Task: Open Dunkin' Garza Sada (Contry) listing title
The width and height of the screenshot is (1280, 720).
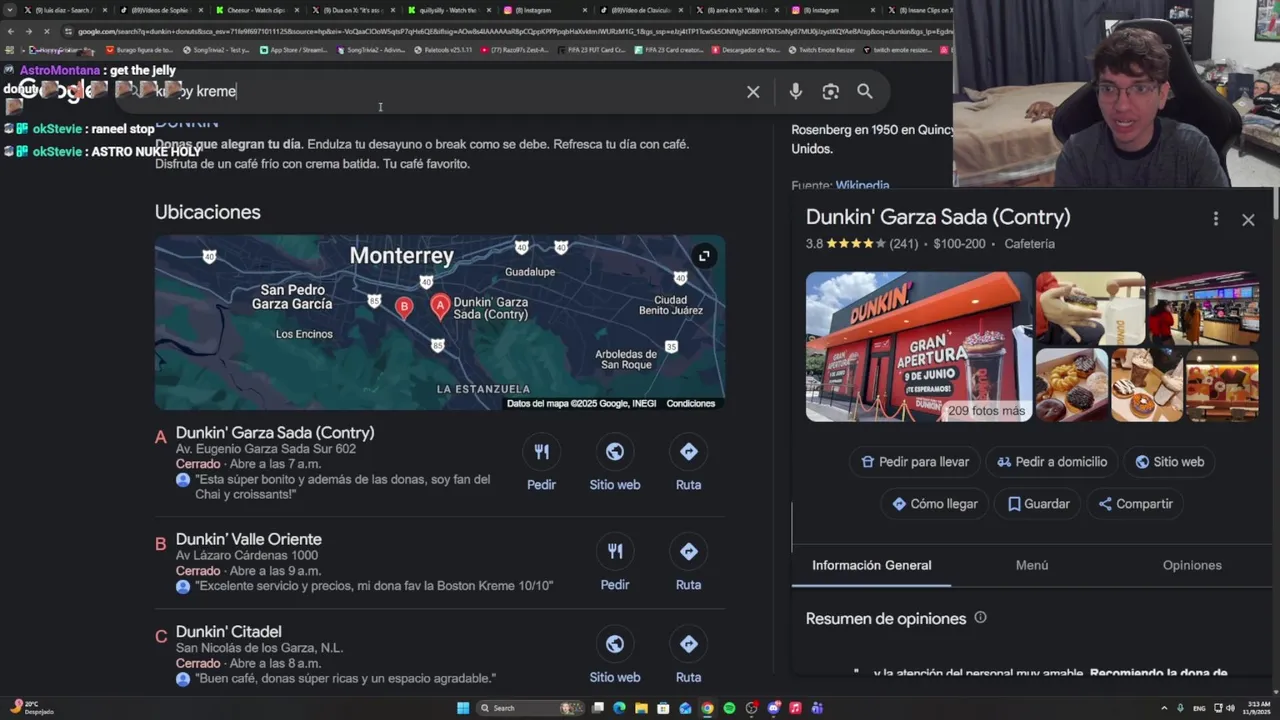Action: (x=275, y=433)
